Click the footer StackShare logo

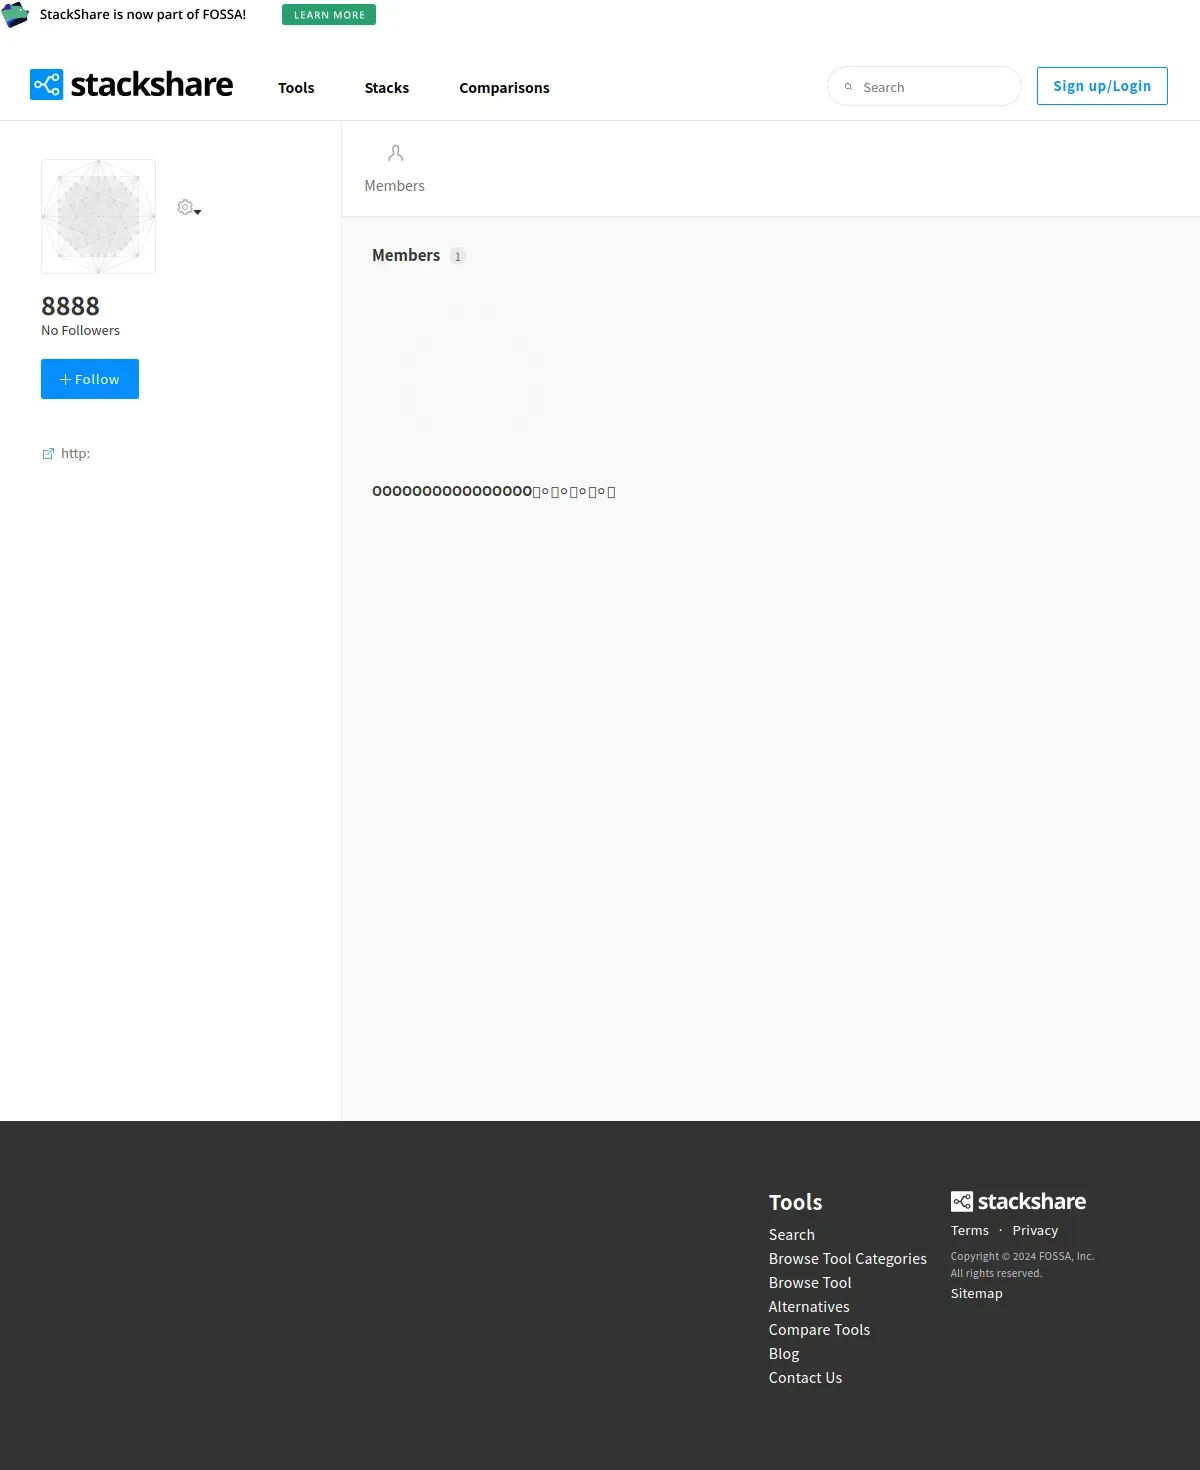[x=1018, y=1201]
